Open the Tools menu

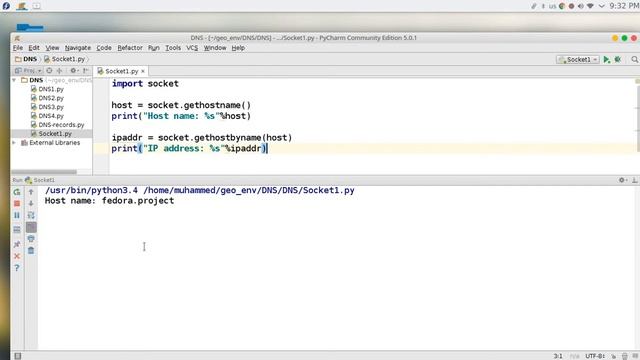tap(173, 48)
